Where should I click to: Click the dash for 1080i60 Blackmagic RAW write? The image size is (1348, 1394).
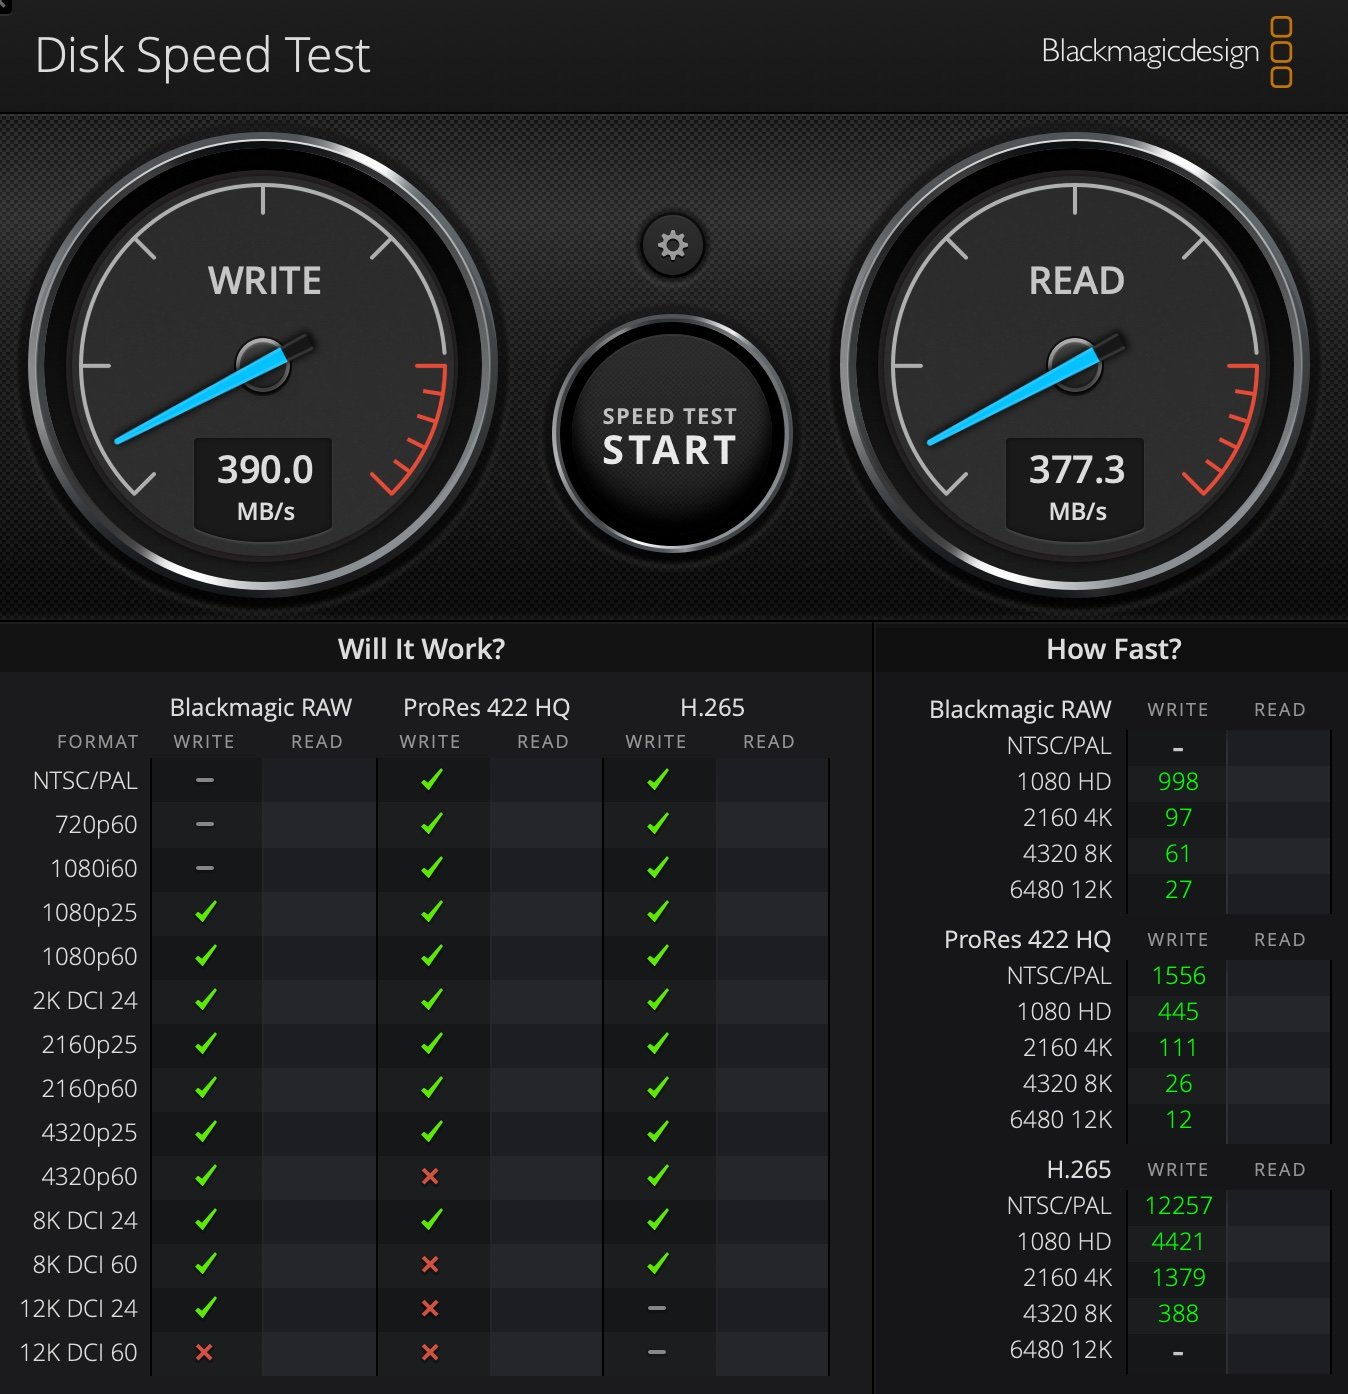(x=205, y=868)
